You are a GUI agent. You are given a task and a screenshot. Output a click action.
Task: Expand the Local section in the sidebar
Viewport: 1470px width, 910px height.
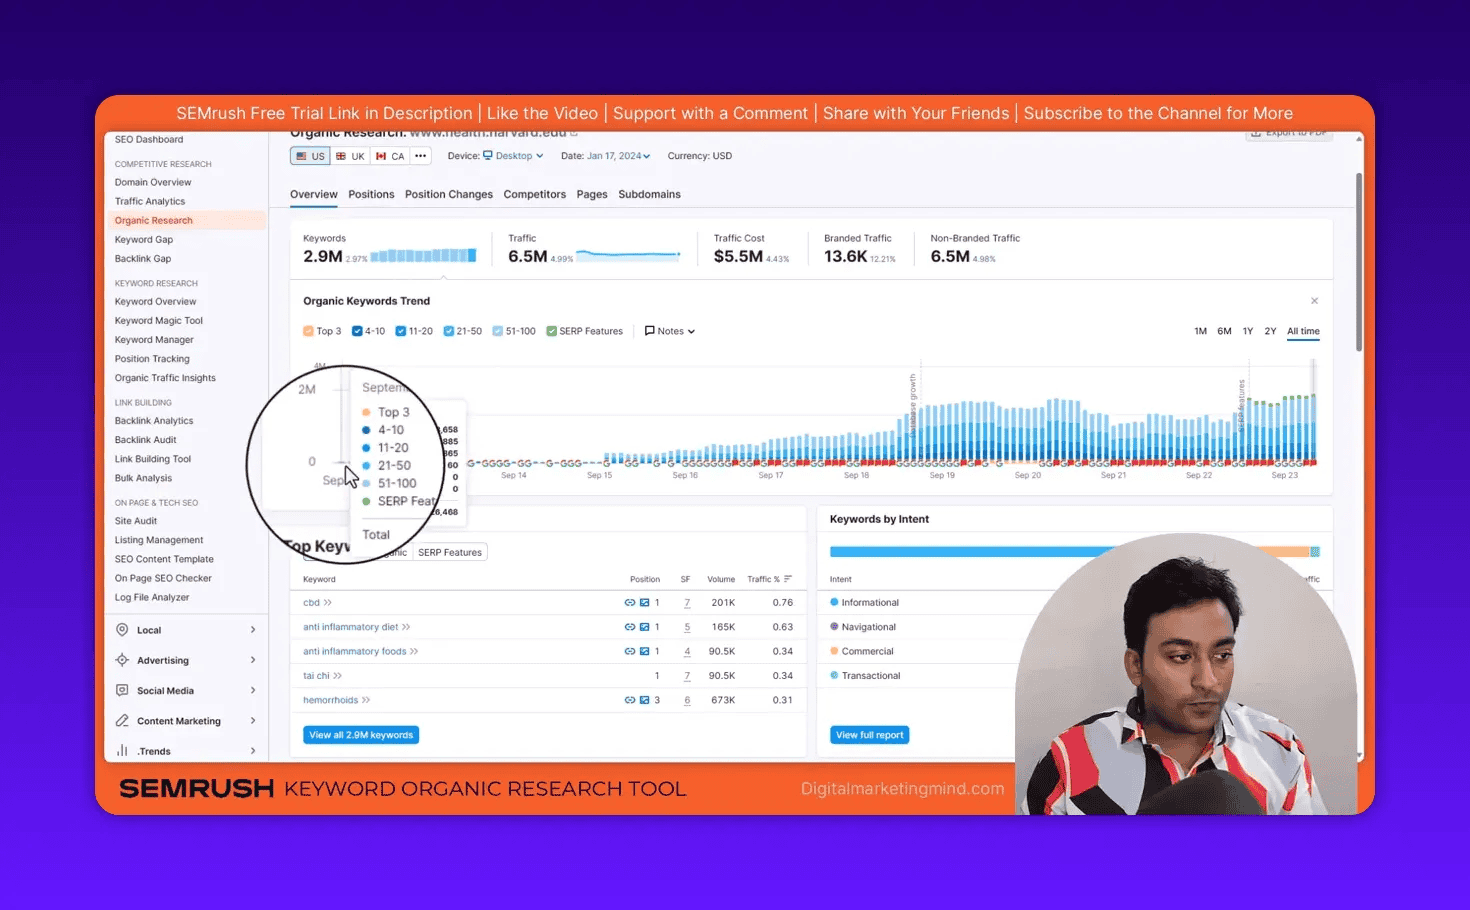point(253,630)
